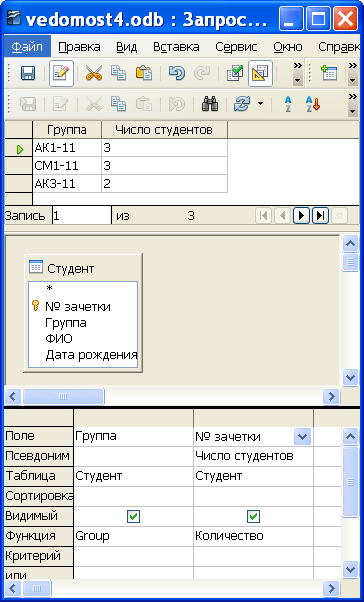Screen dimensions: 364x602
Task: Toggle Design View icon with ruler triangle
Action: click(260, 73)
